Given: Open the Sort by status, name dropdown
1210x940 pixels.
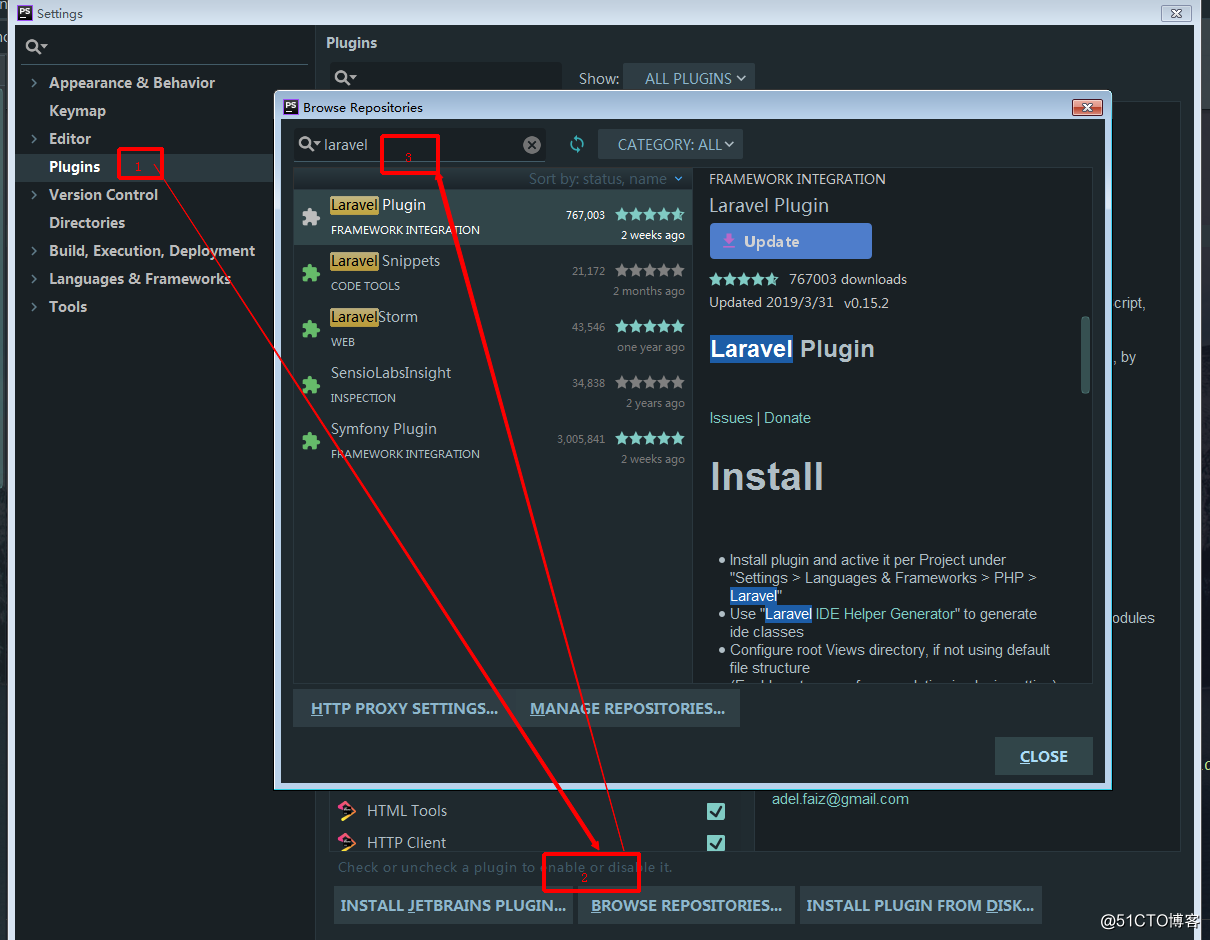Looking at the screenshot, I should click(606, 179).
